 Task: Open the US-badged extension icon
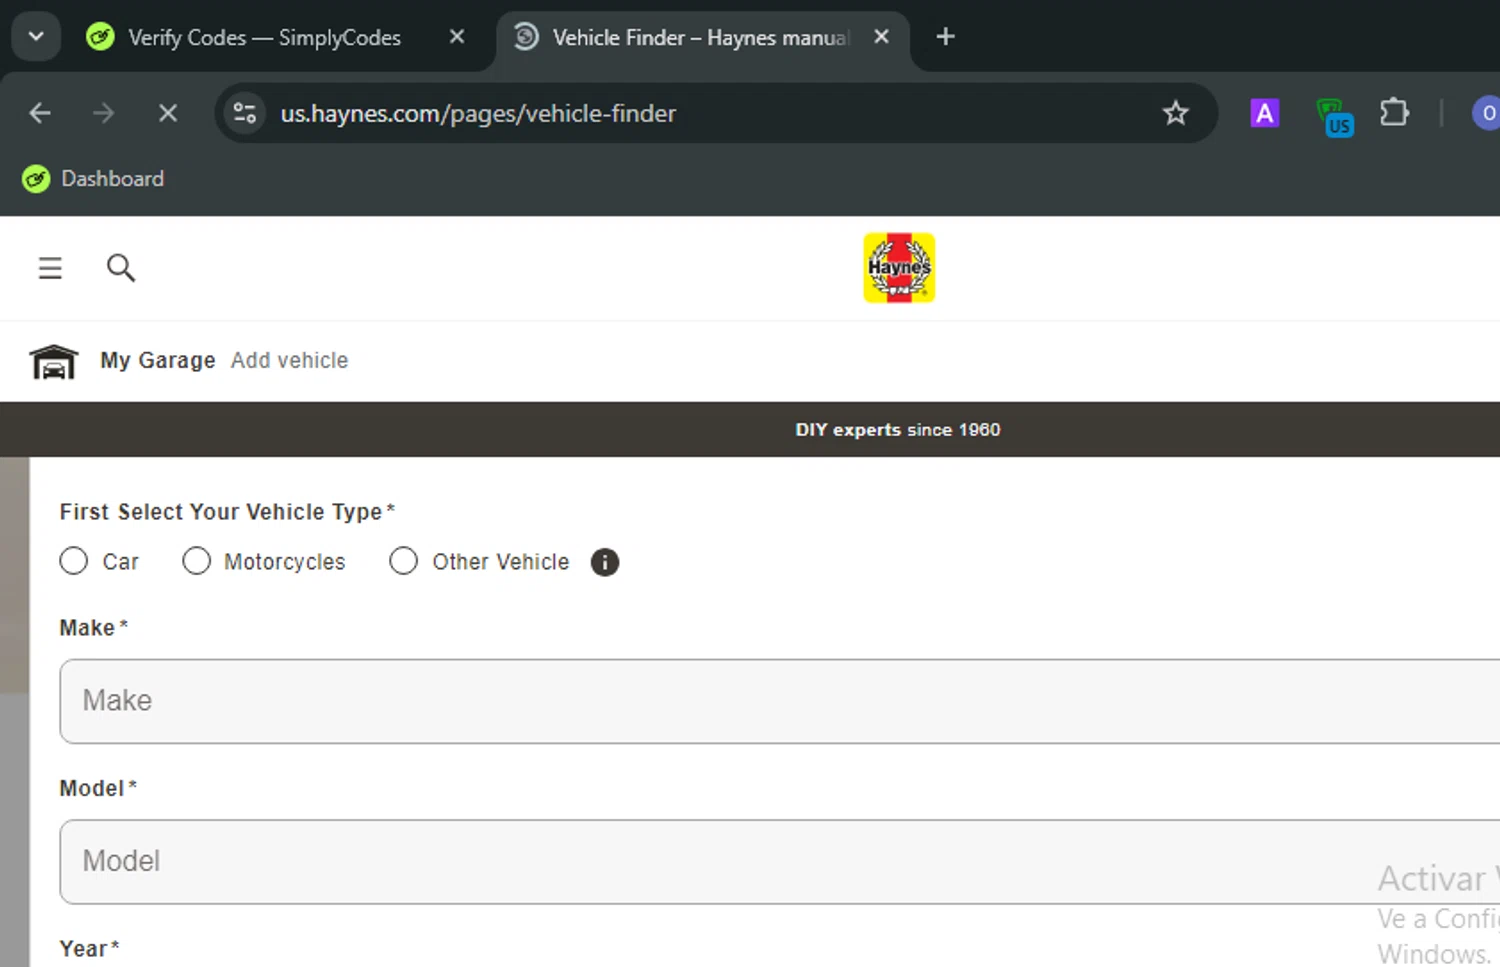tap(1334, 116)
